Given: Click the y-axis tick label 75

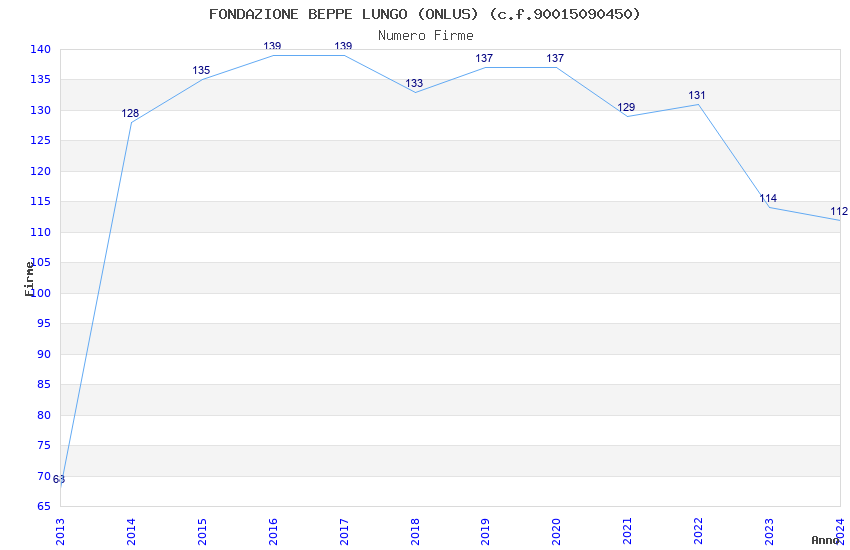Looking at the screenshot, I should pos(44,445).
